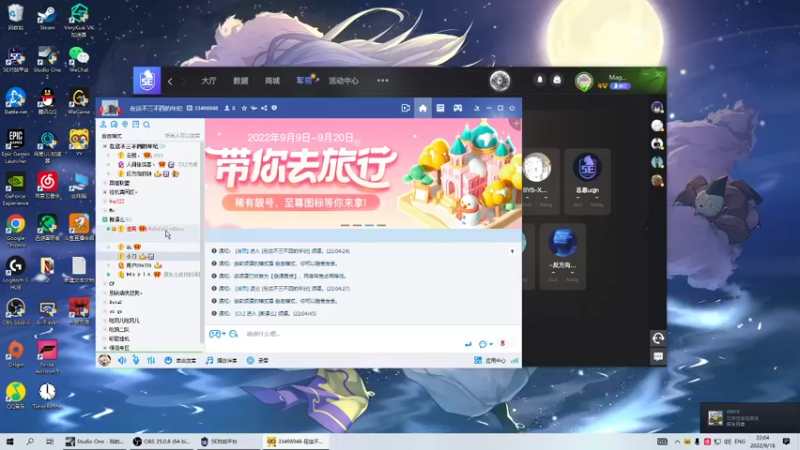Click the 5E logo in the platform header
Screen dimensions: 800x450
coord(147,81)
